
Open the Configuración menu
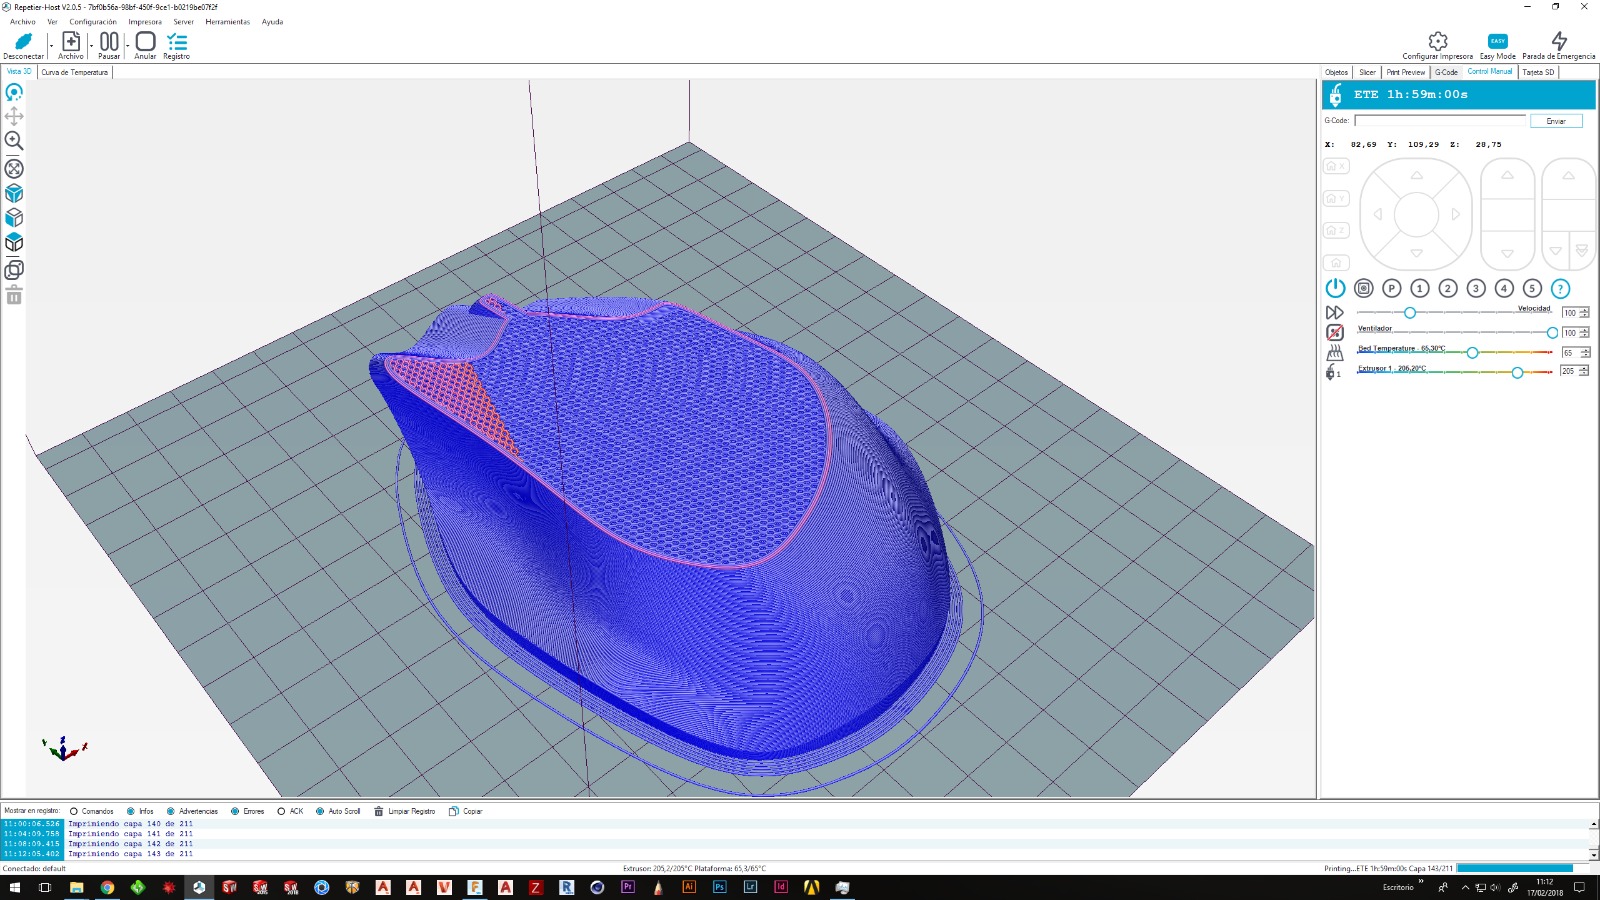click(x=93, y=21)
